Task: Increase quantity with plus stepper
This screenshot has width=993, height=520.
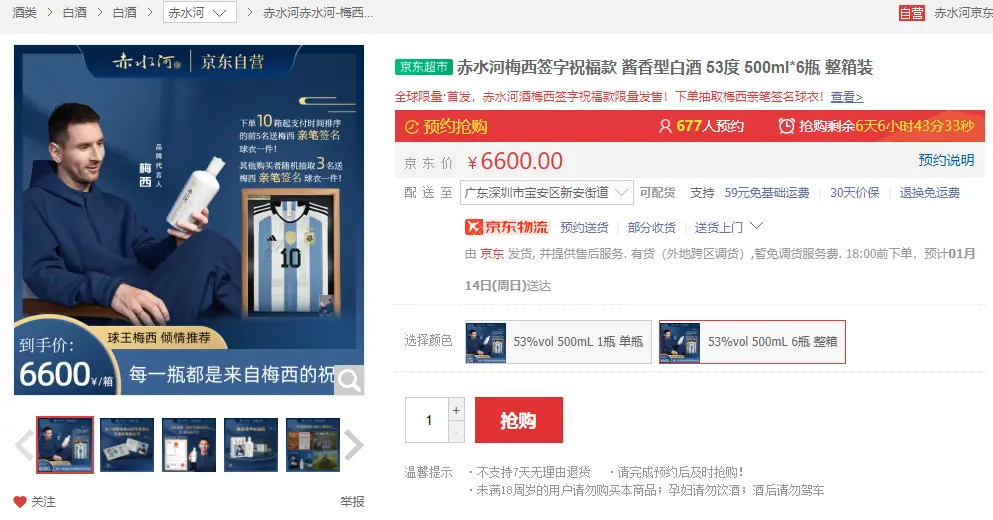Action: click(x=456, y=410)
